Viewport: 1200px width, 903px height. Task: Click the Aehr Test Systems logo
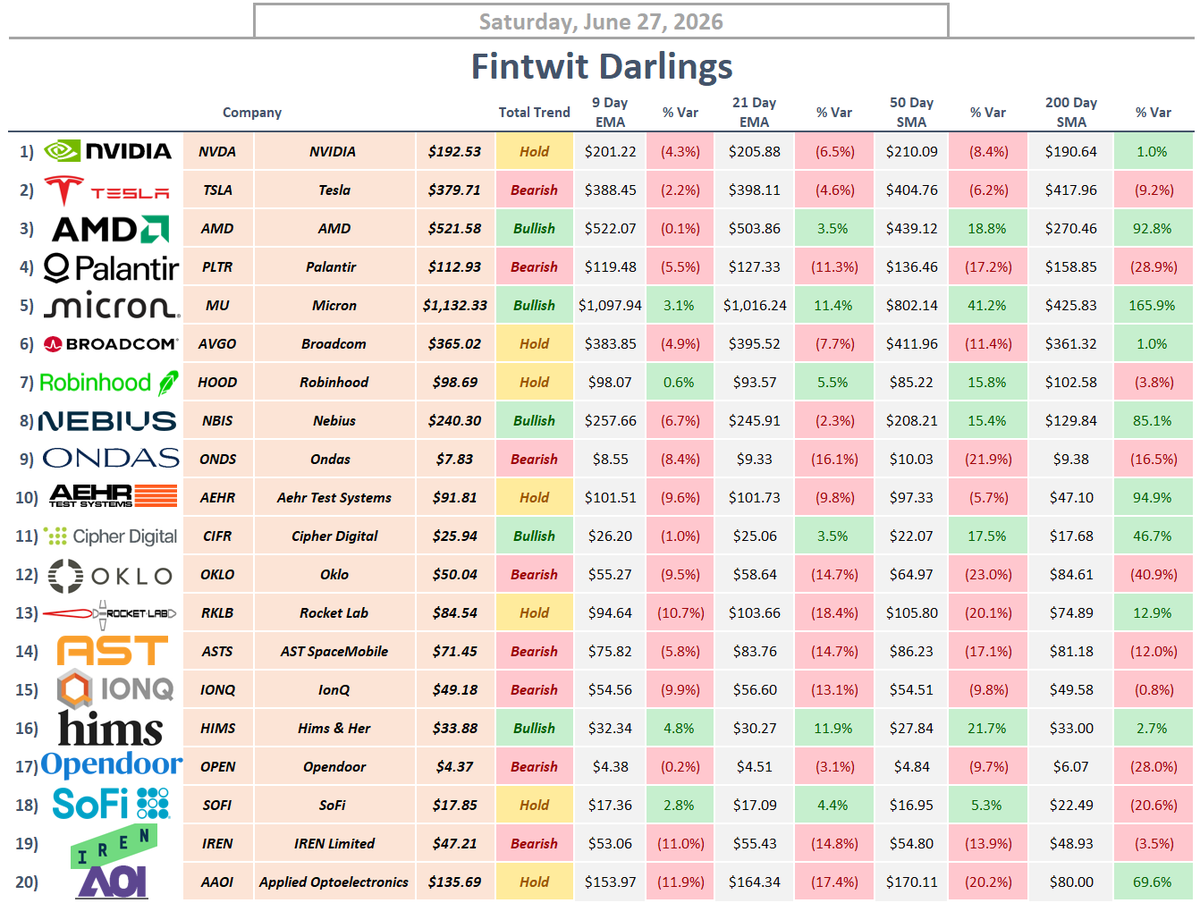point(111,497)
